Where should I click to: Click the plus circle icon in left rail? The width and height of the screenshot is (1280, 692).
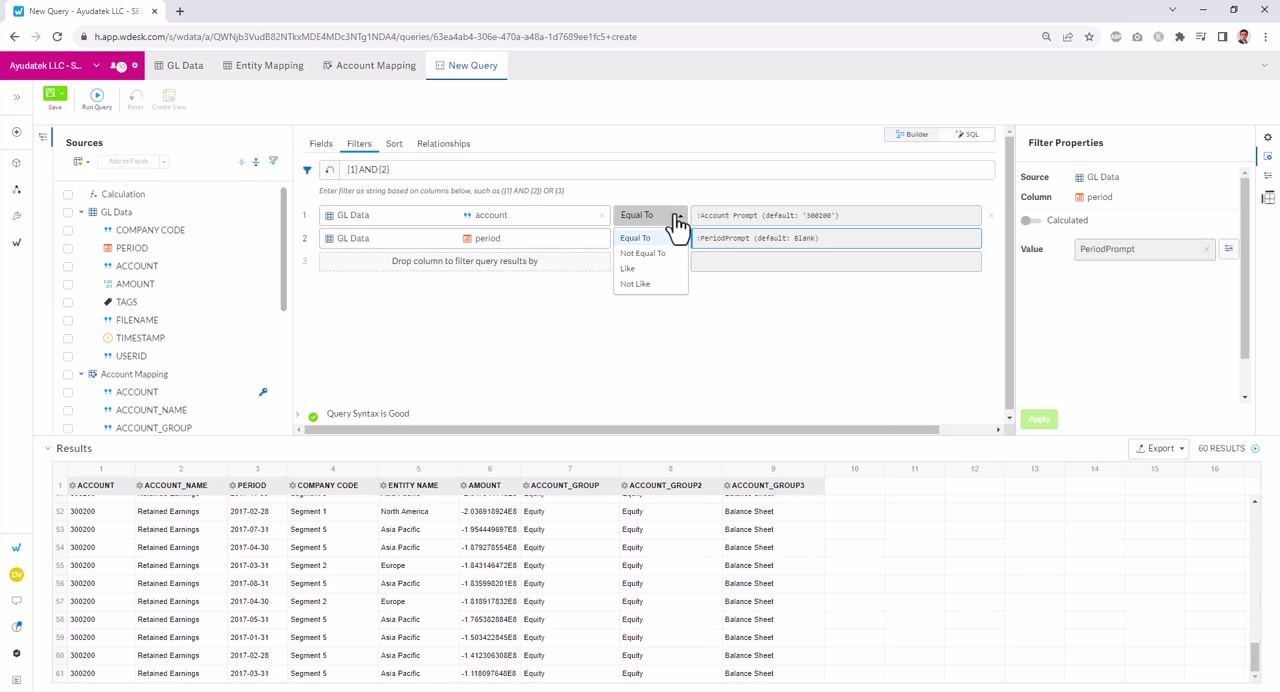point(17,132)
